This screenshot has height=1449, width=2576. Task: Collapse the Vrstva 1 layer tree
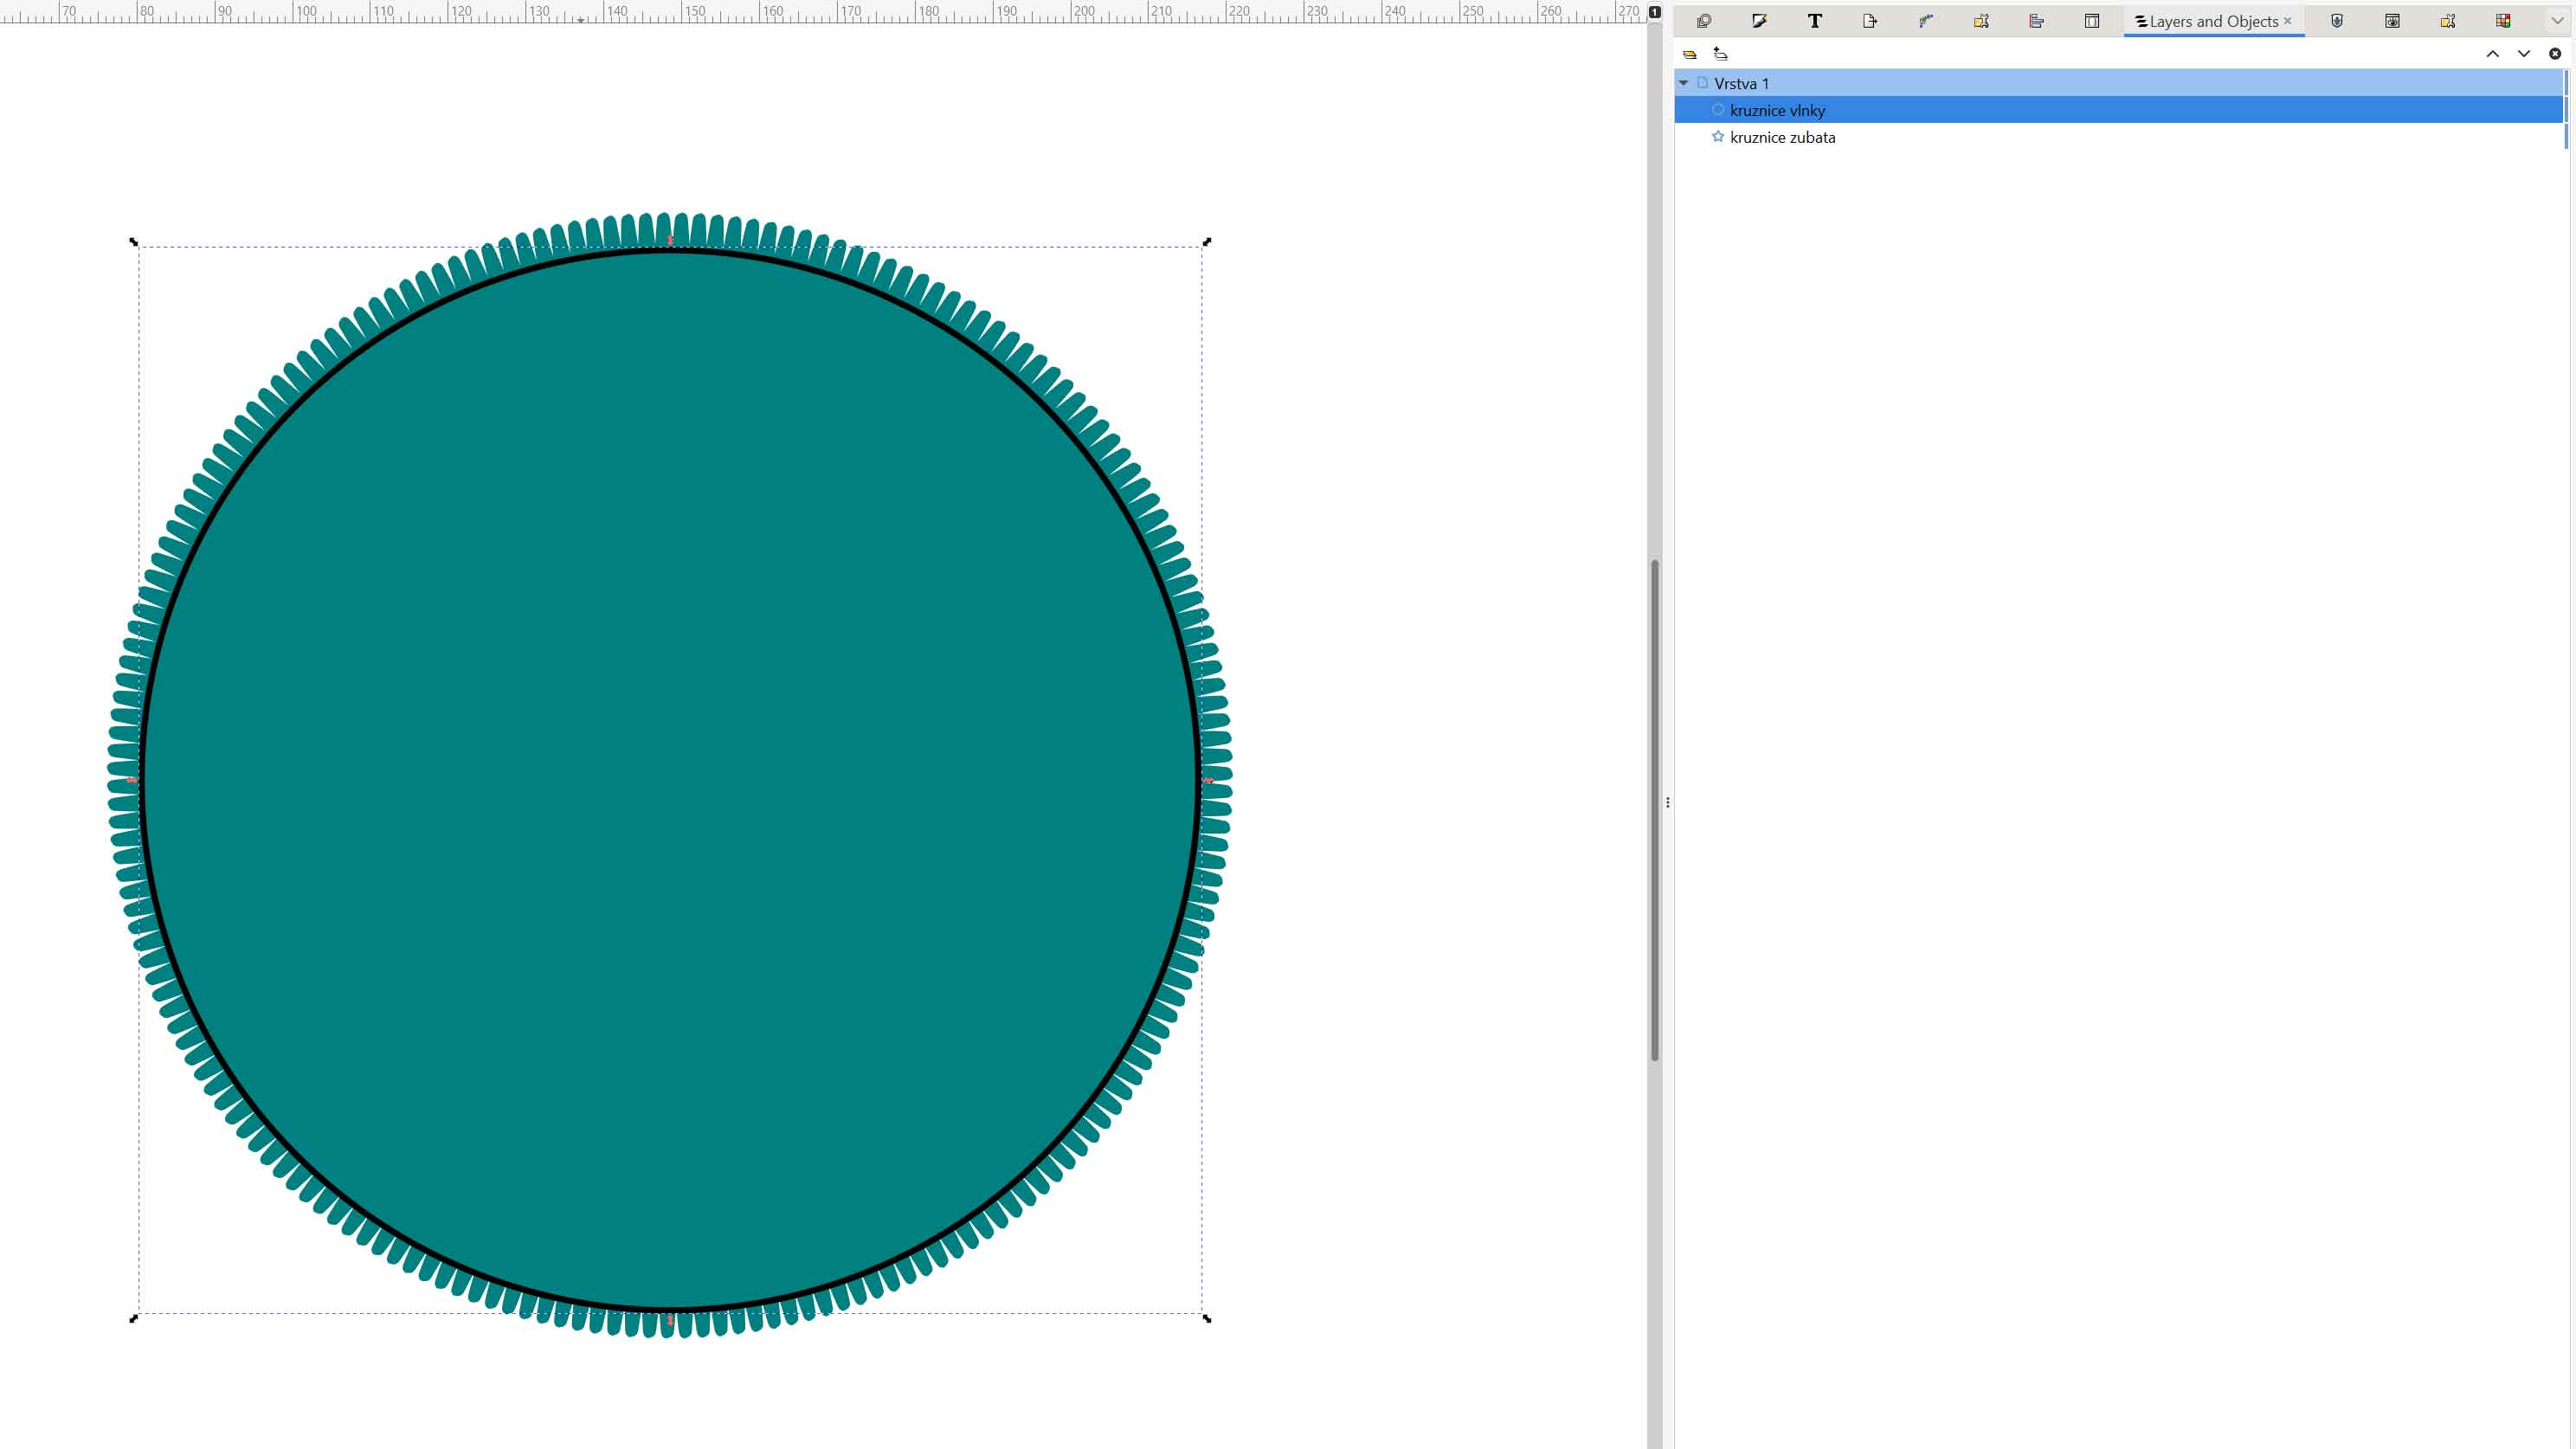click(1684, 83)
